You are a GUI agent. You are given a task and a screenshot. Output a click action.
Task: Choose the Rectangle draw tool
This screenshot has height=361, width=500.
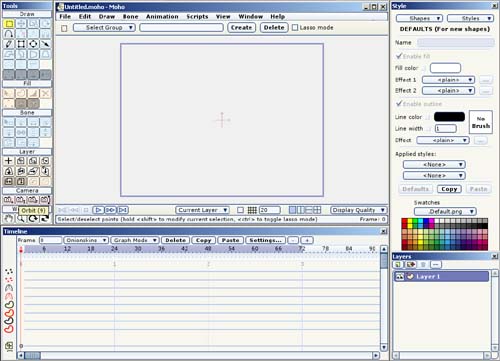(21, 44)
